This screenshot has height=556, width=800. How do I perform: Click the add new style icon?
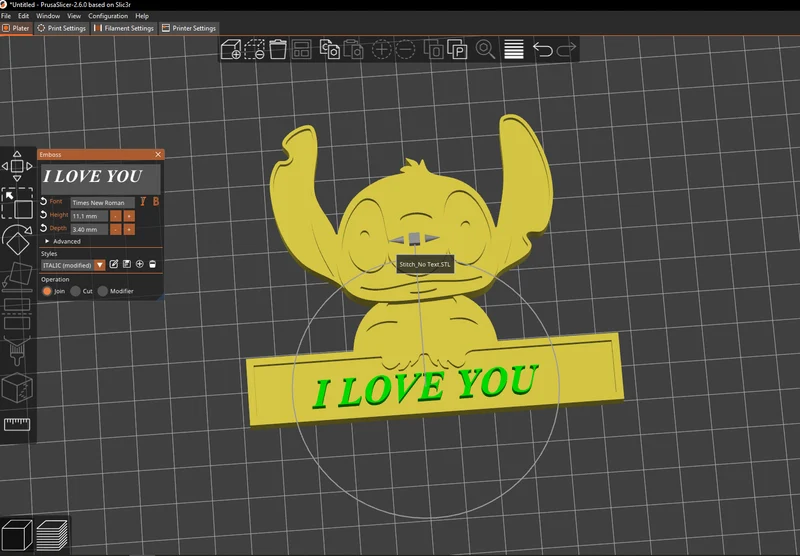tap(139, 264)
